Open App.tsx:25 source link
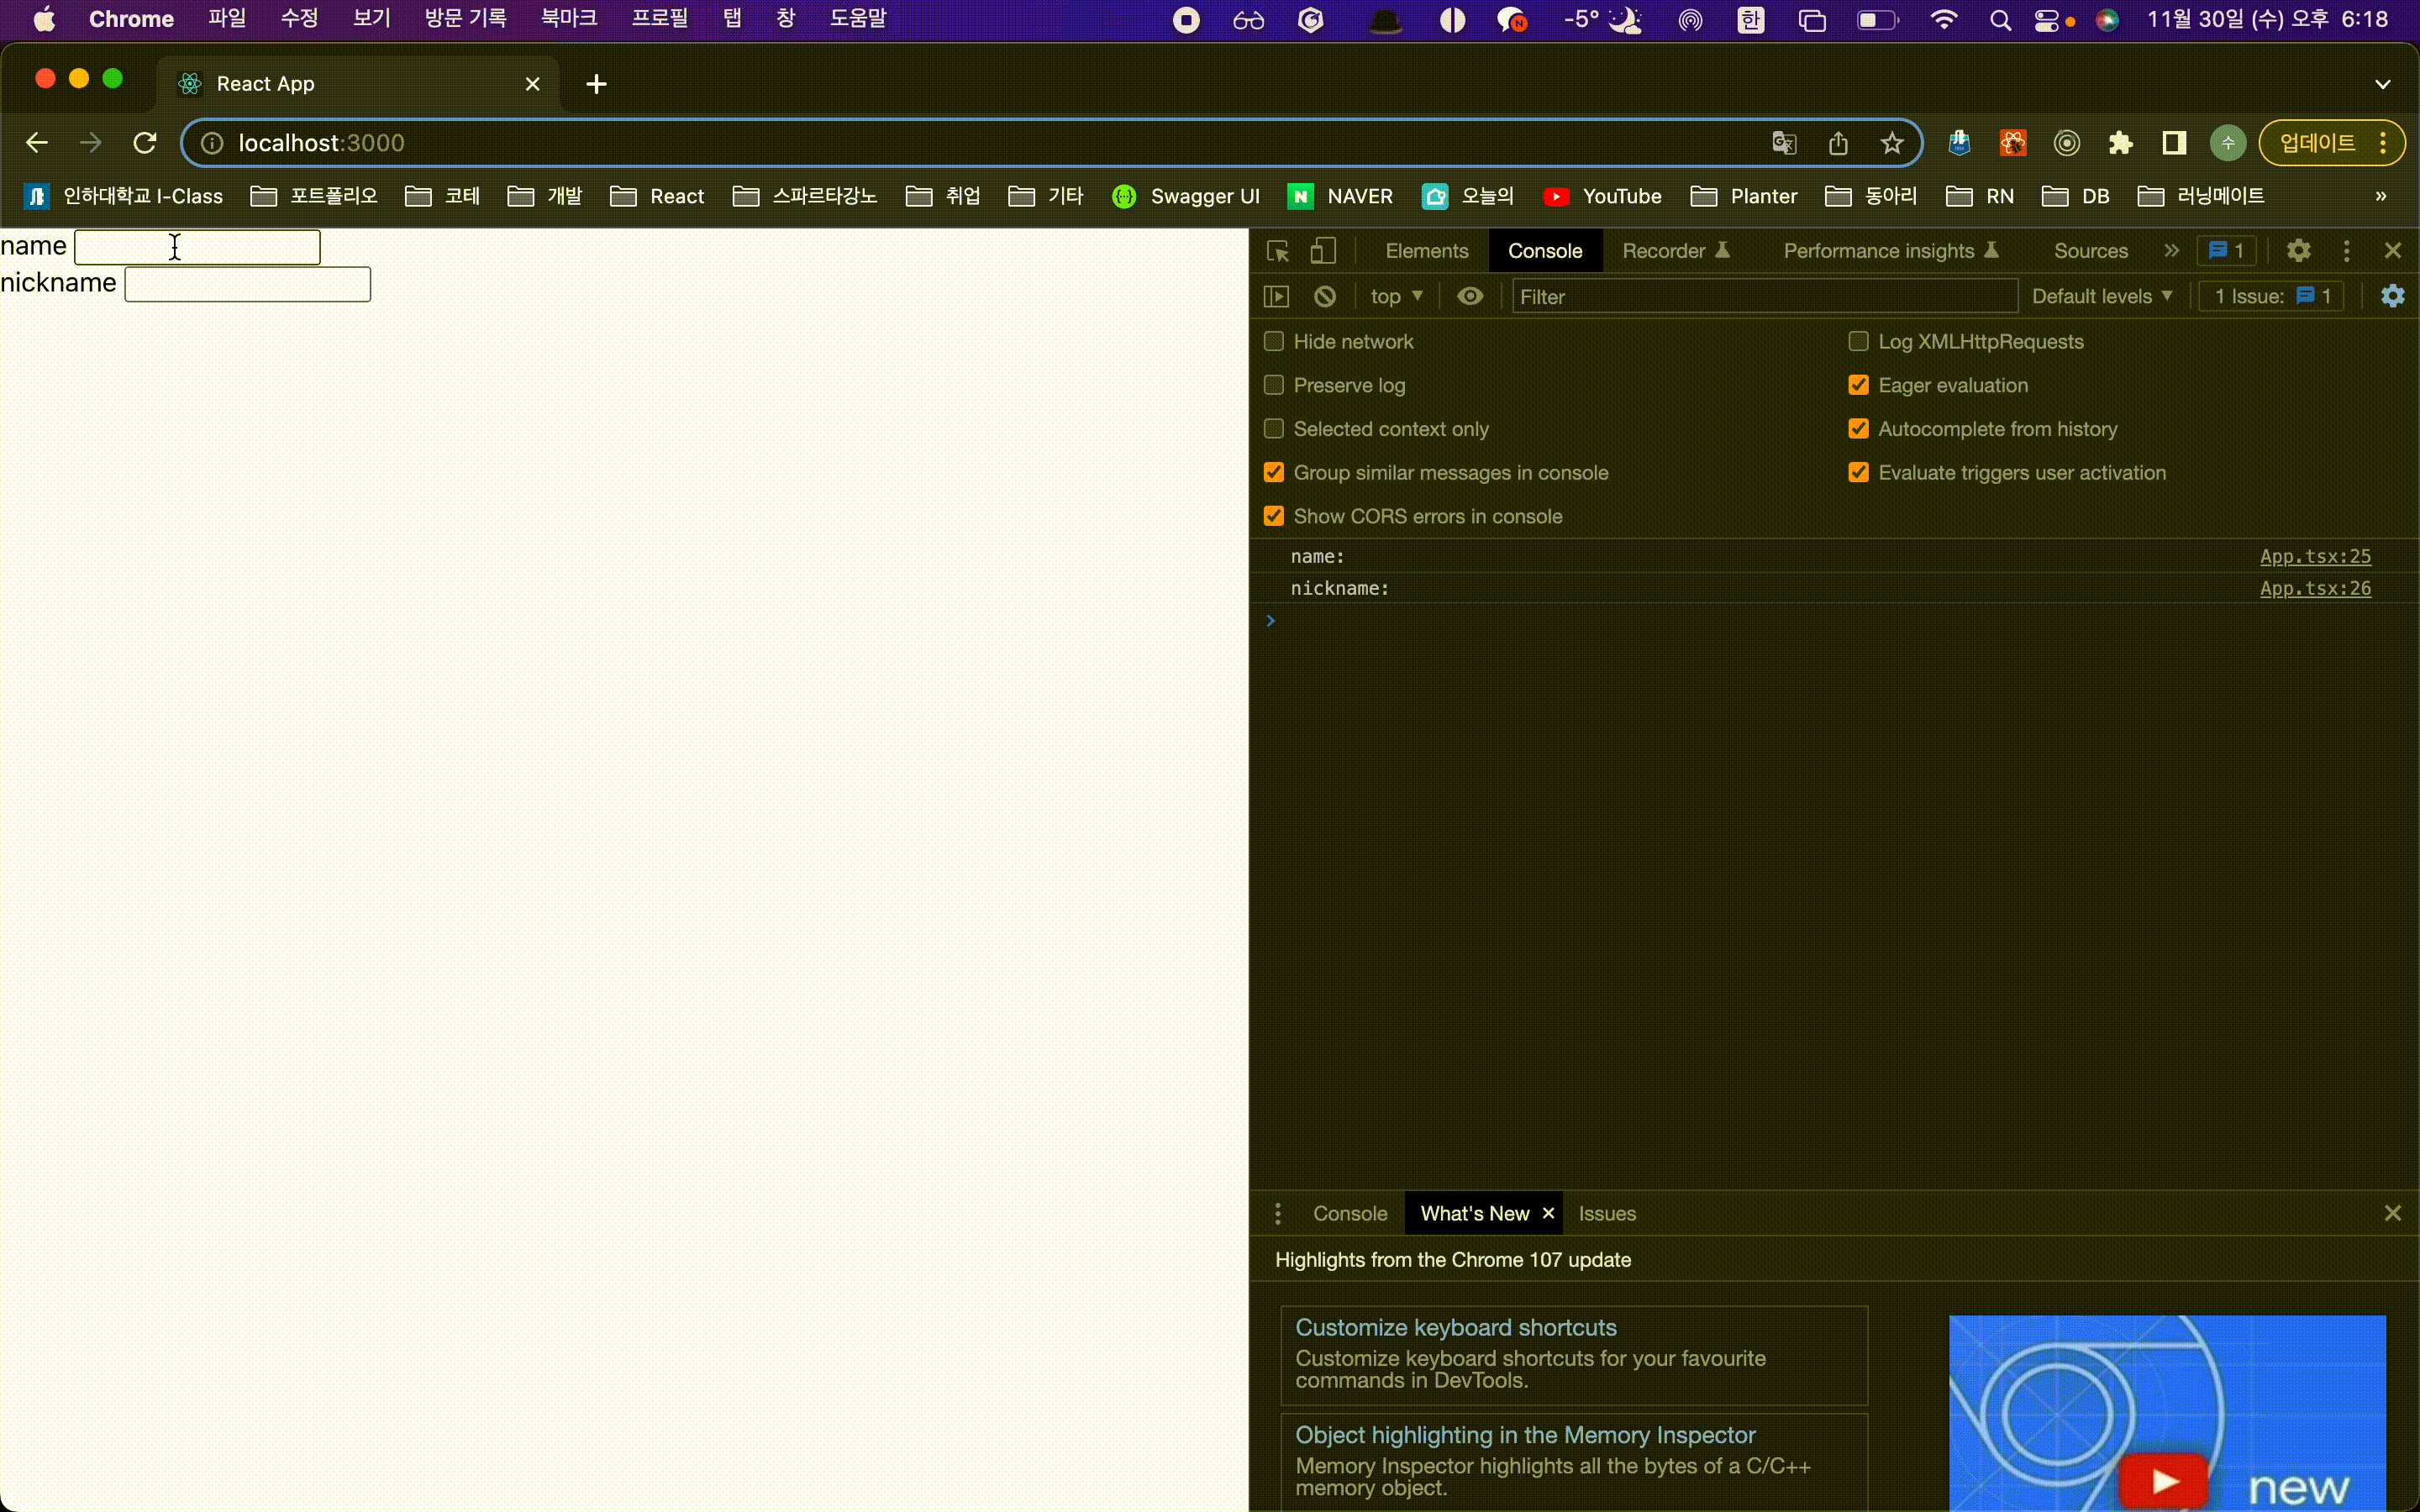 coord(2315,556)
